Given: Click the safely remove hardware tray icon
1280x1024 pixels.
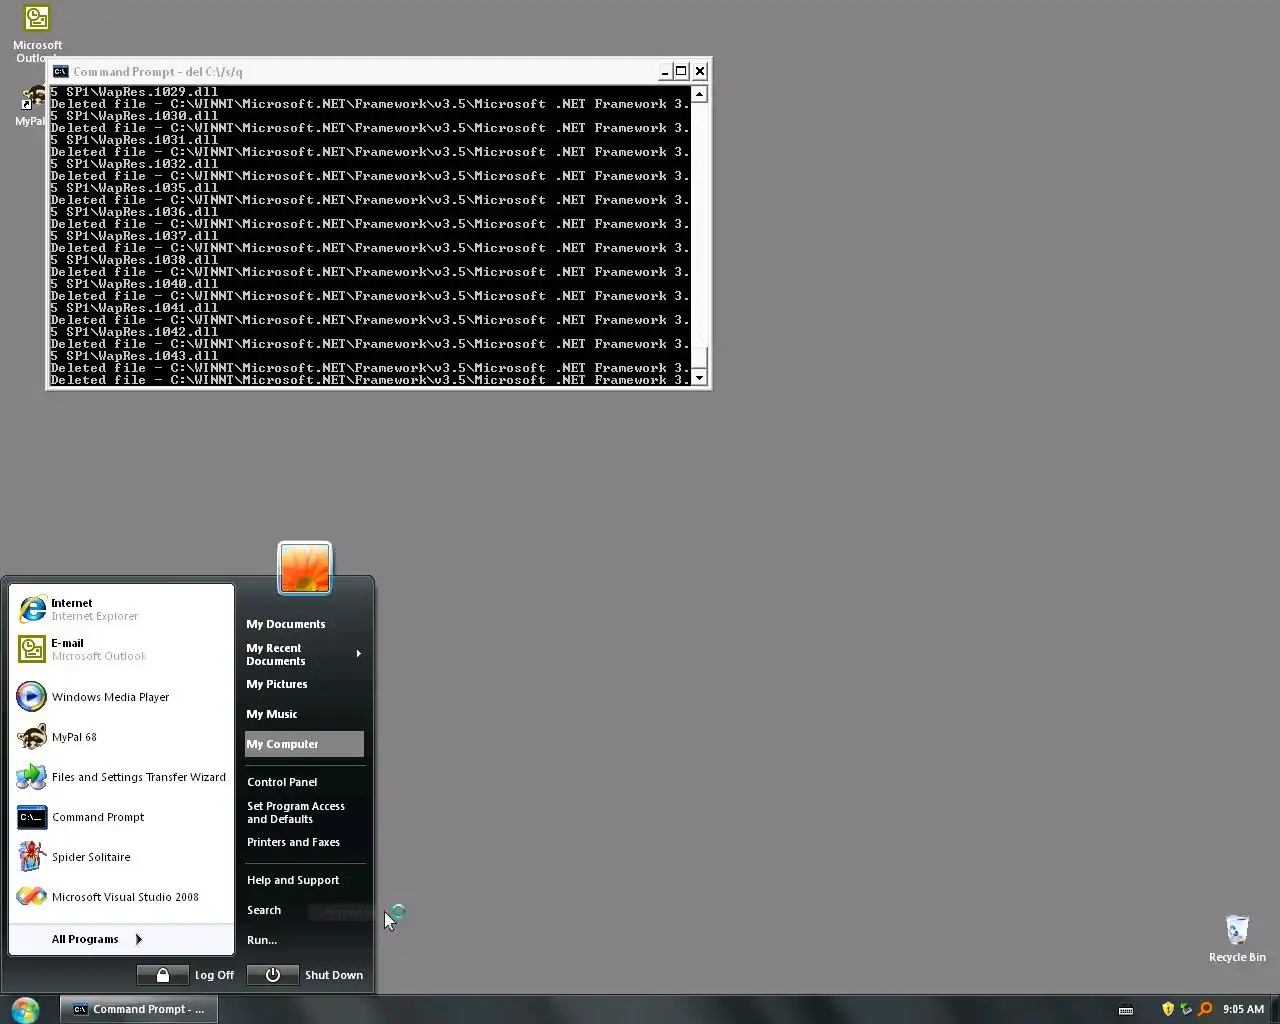Looking at the screenshot, I should [1186, 1009].
